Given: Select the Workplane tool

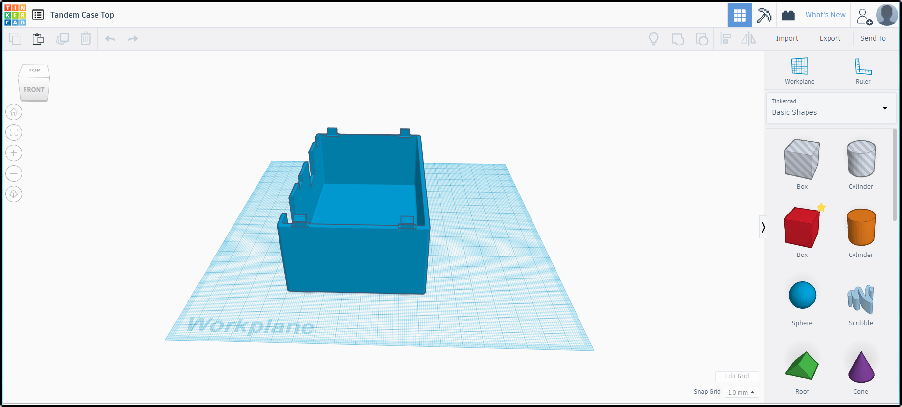Looking at the screenshot, I should pos(799,71).
